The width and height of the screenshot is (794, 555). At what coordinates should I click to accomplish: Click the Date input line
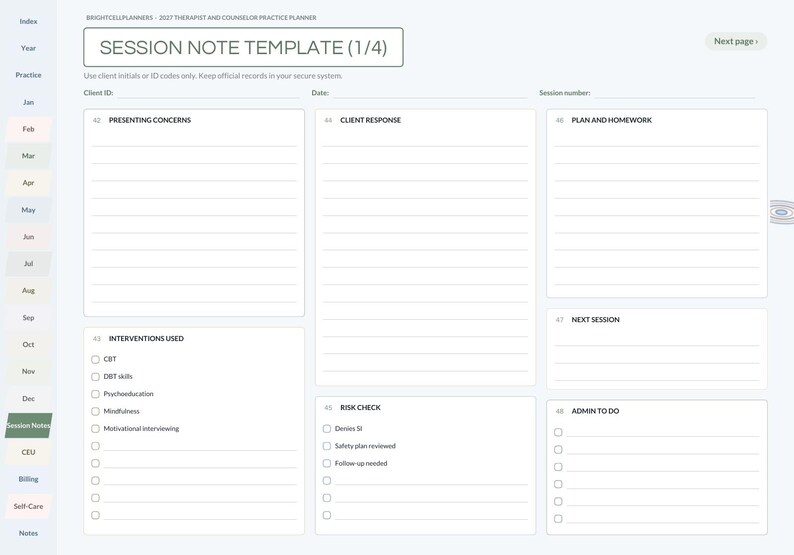pyautogui.click(x=430, y=93)
